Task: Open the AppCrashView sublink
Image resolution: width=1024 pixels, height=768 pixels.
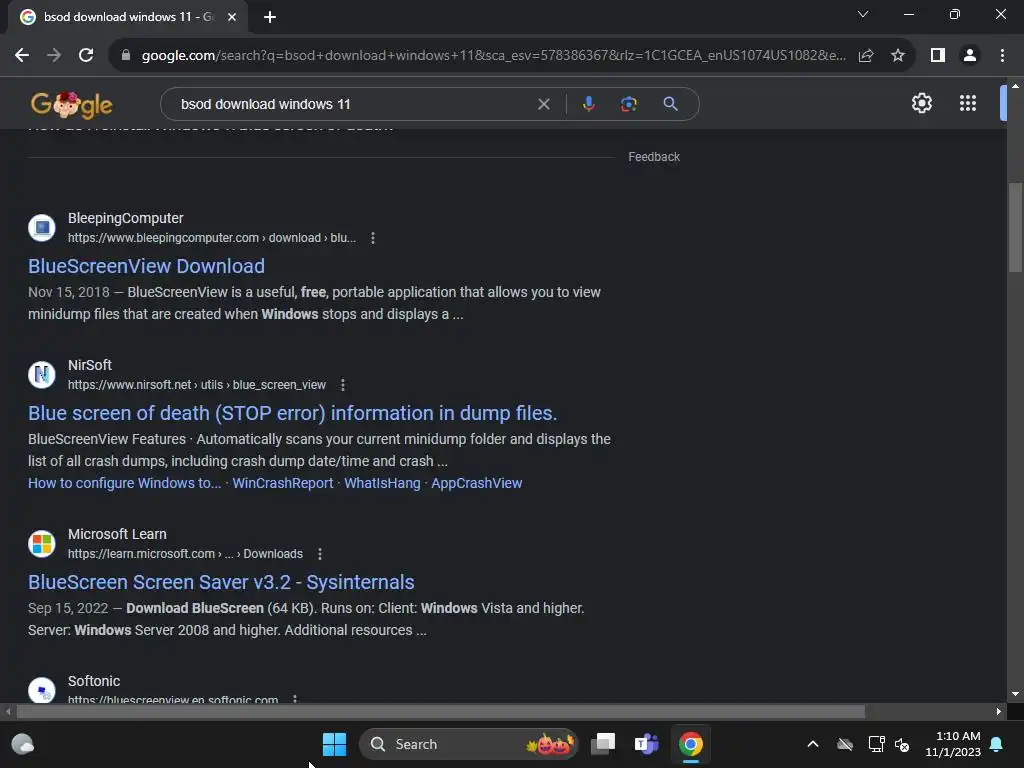Action: 477,483
